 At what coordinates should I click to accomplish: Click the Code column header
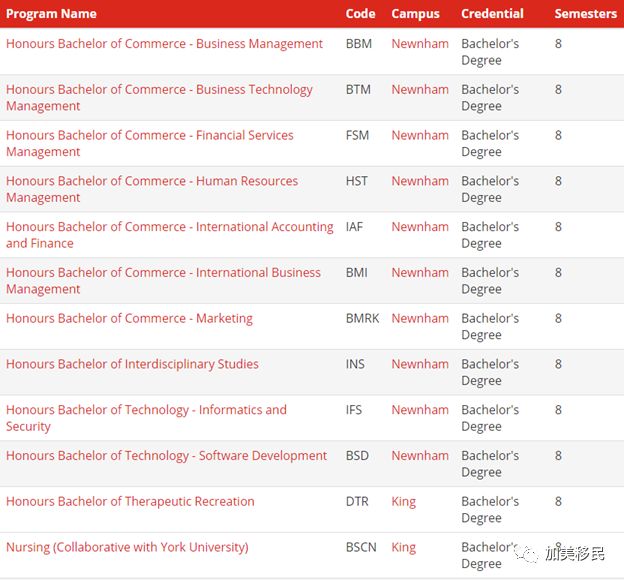[x=360, y=14]
